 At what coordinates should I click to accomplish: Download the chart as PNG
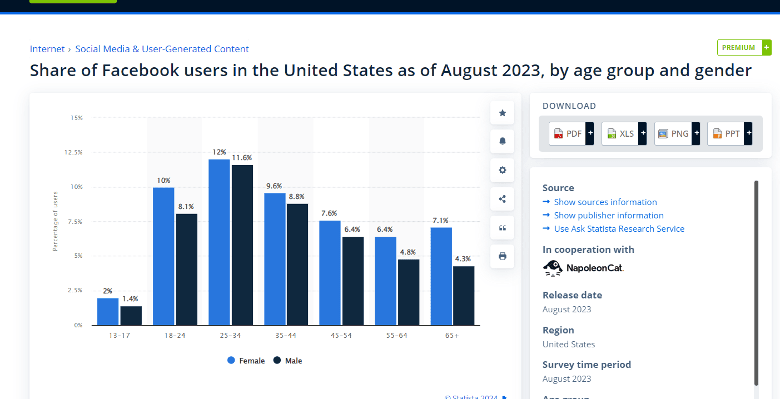click(x=677, y=133)
